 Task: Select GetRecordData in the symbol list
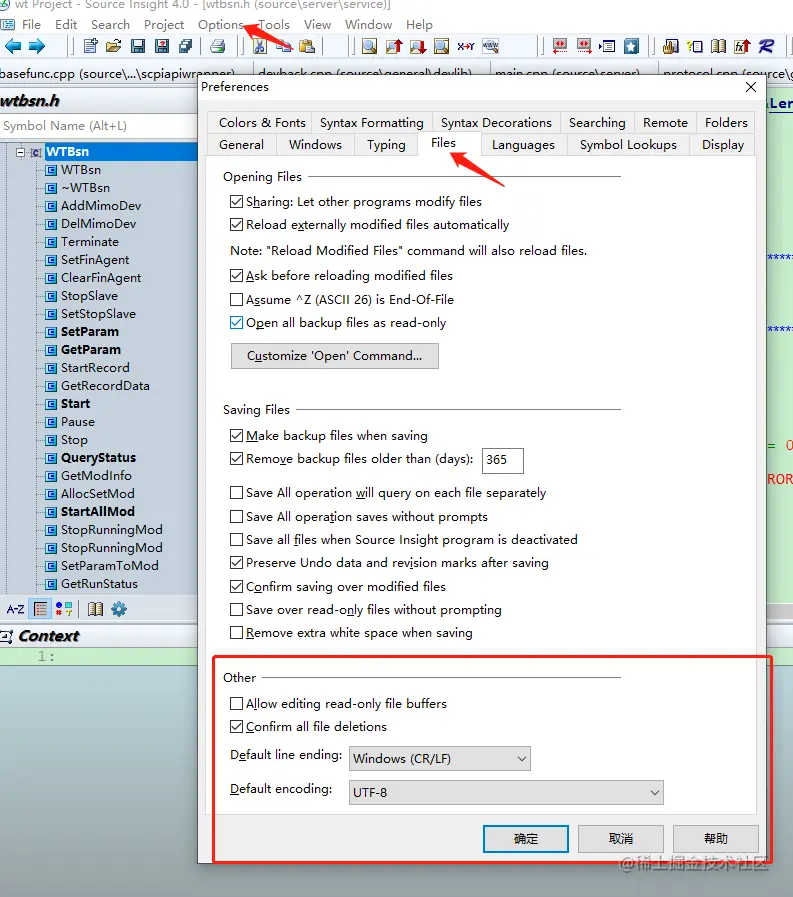click(105, 386)
